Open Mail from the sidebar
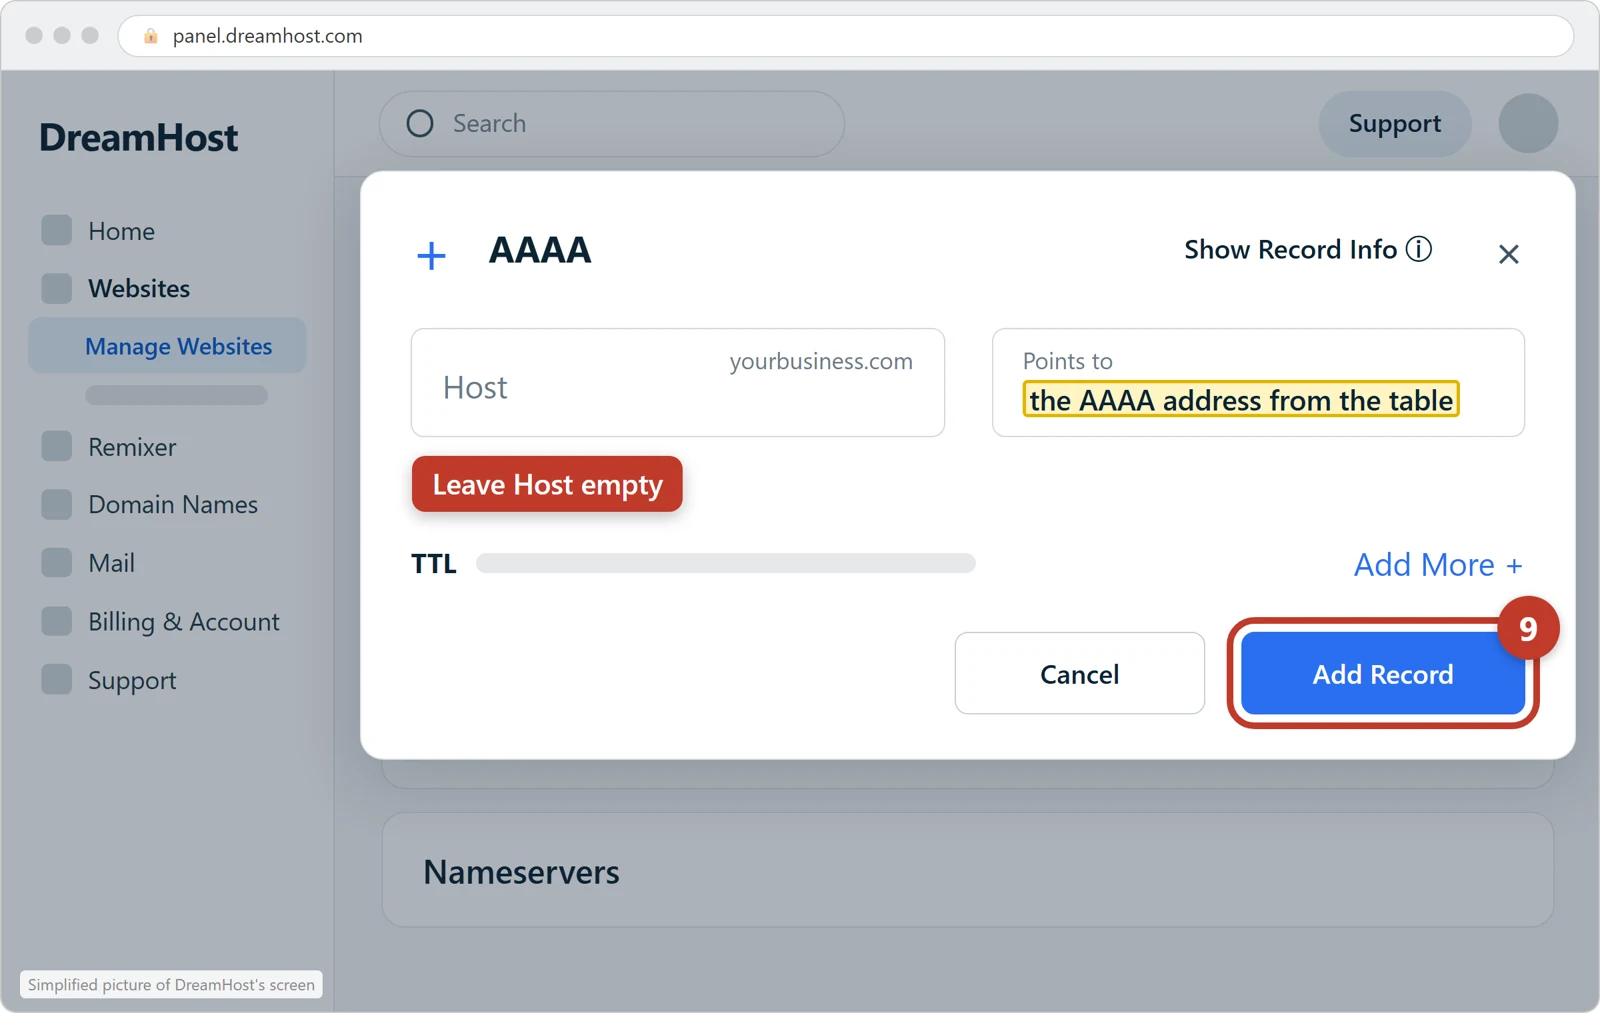 pos(111,563)
